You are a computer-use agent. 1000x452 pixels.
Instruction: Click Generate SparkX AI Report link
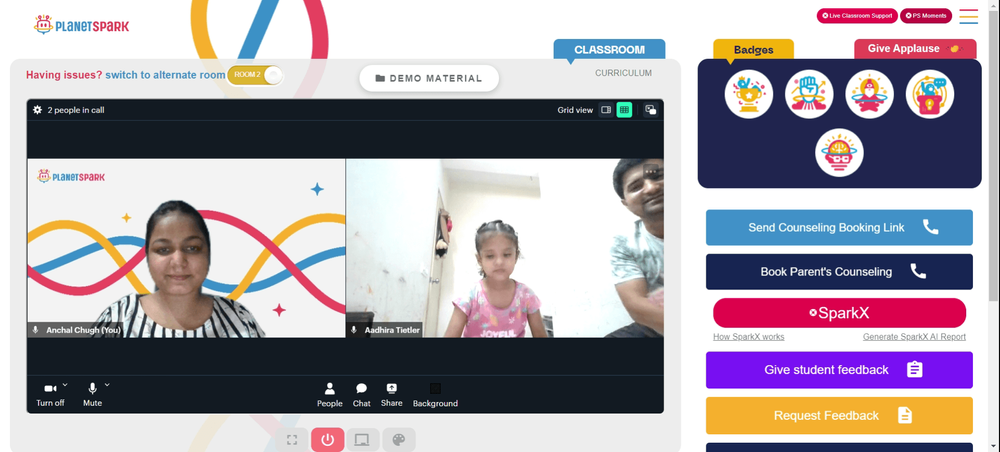(914, 337)
